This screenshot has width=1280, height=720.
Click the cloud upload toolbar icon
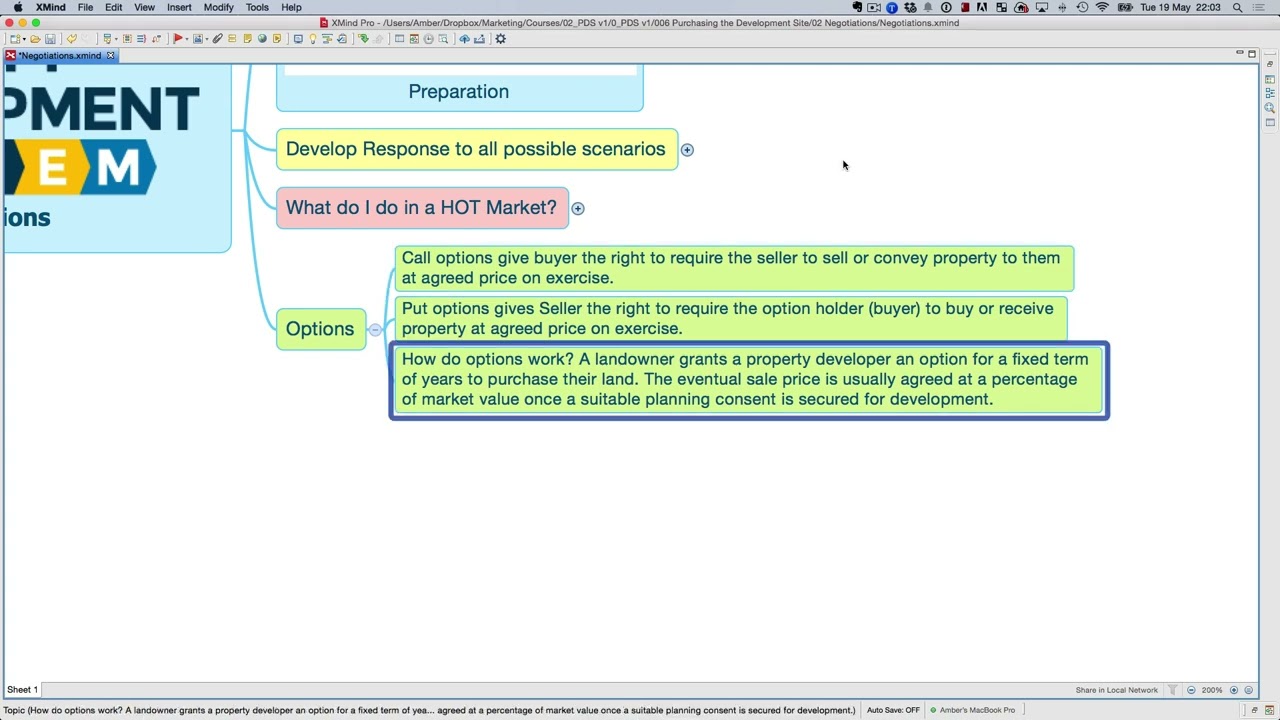(x=464, y=39)
